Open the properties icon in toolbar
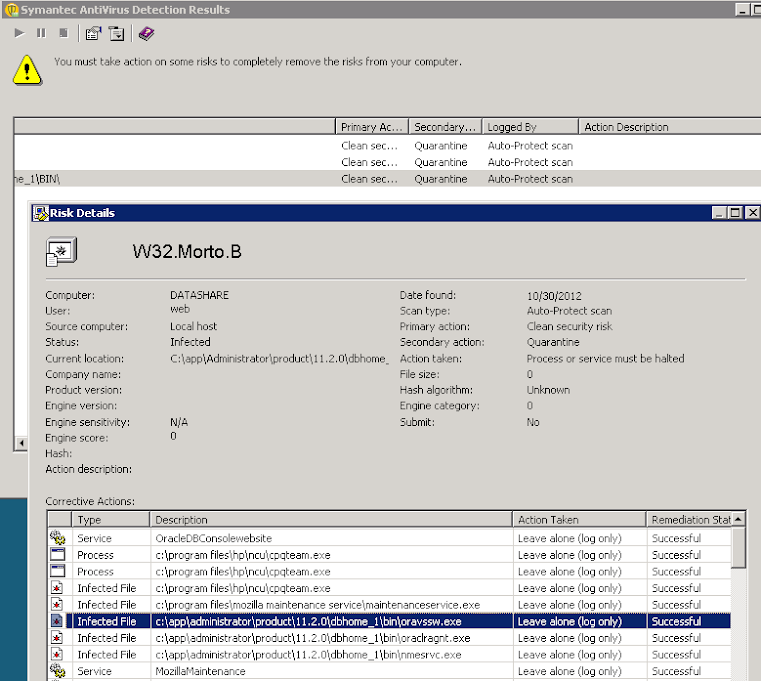The width and height of the screenshot is (761, 681). (x=93, y=33)
